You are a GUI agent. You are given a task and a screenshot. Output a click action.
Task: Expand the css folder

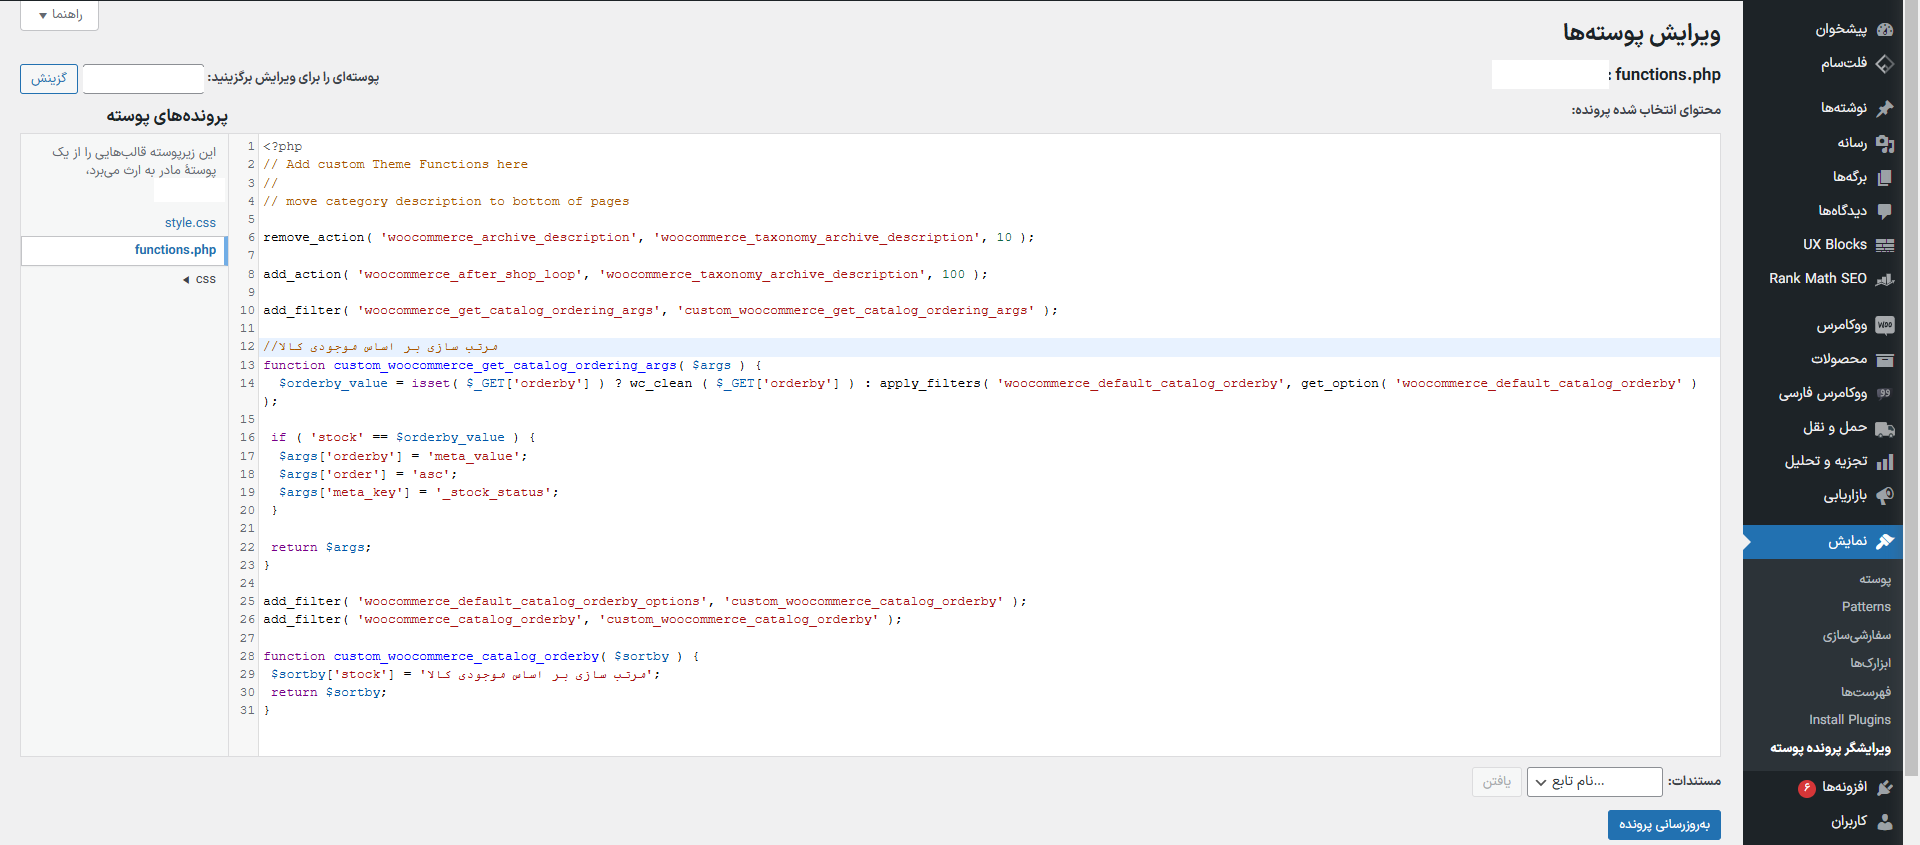[x=199, y=280]
